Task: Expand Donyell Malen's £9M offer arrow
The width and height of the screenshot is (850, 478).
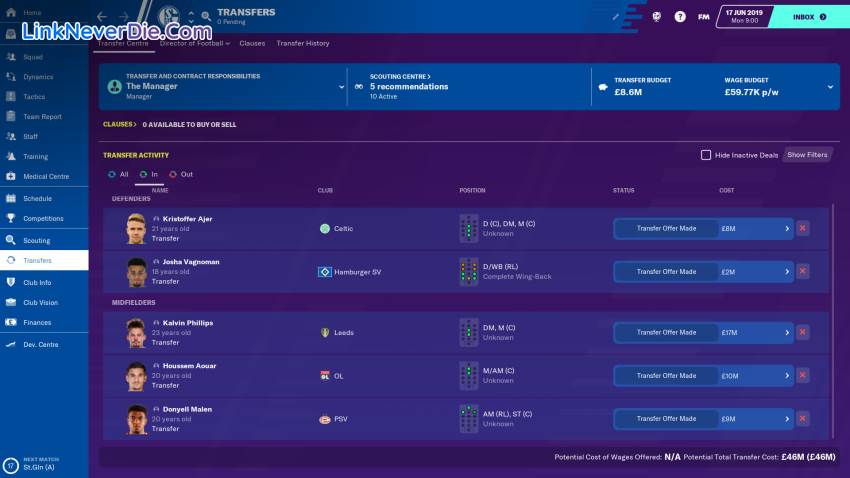Action: [x=787, y=418]
